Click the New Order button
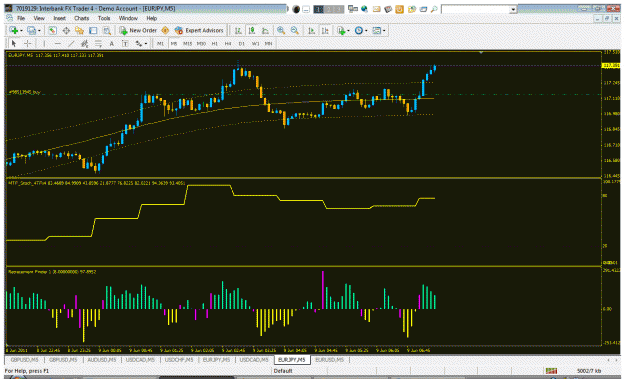The width and height of the screenshot is (625, 379). (x=138, y=30)
